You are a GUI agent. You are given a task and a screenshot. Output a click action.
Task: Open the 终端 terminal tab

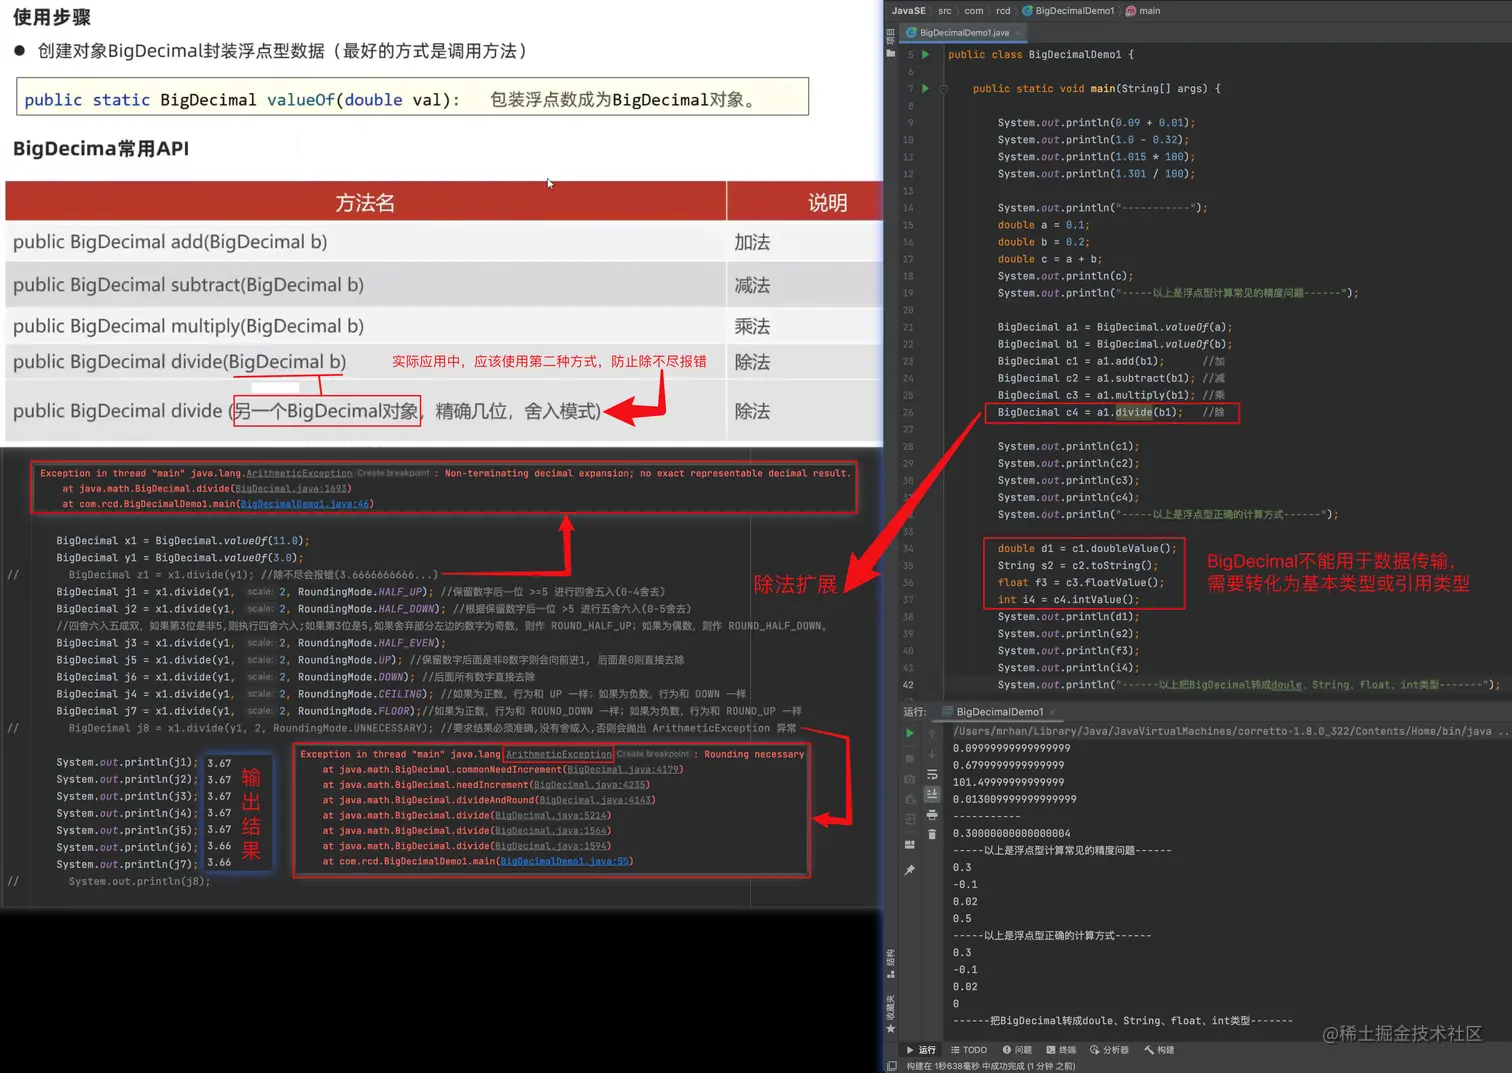pos(1061,1050)
